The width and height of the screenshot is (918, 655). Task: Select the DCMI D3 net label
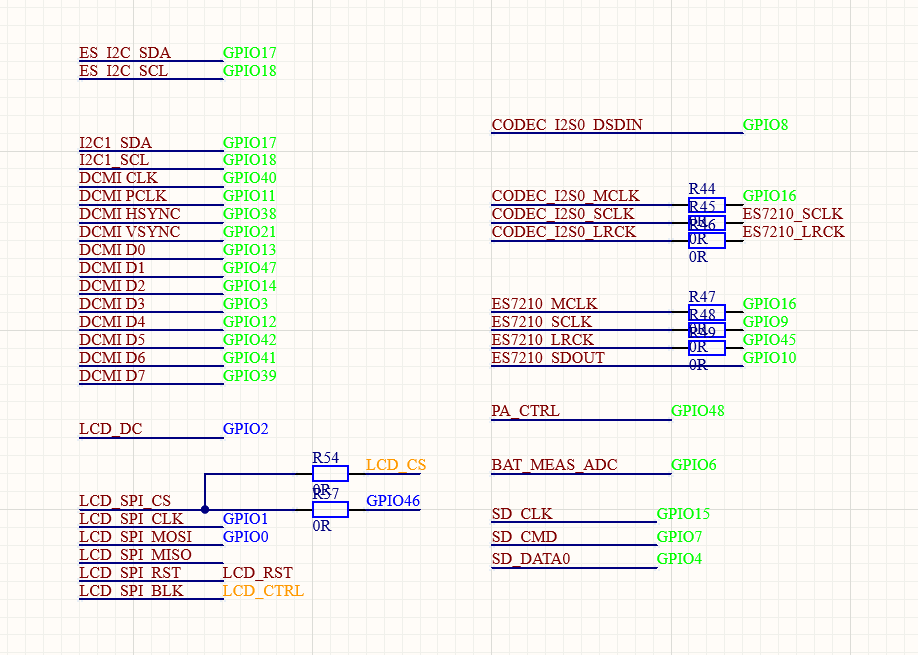pos(112,304)
